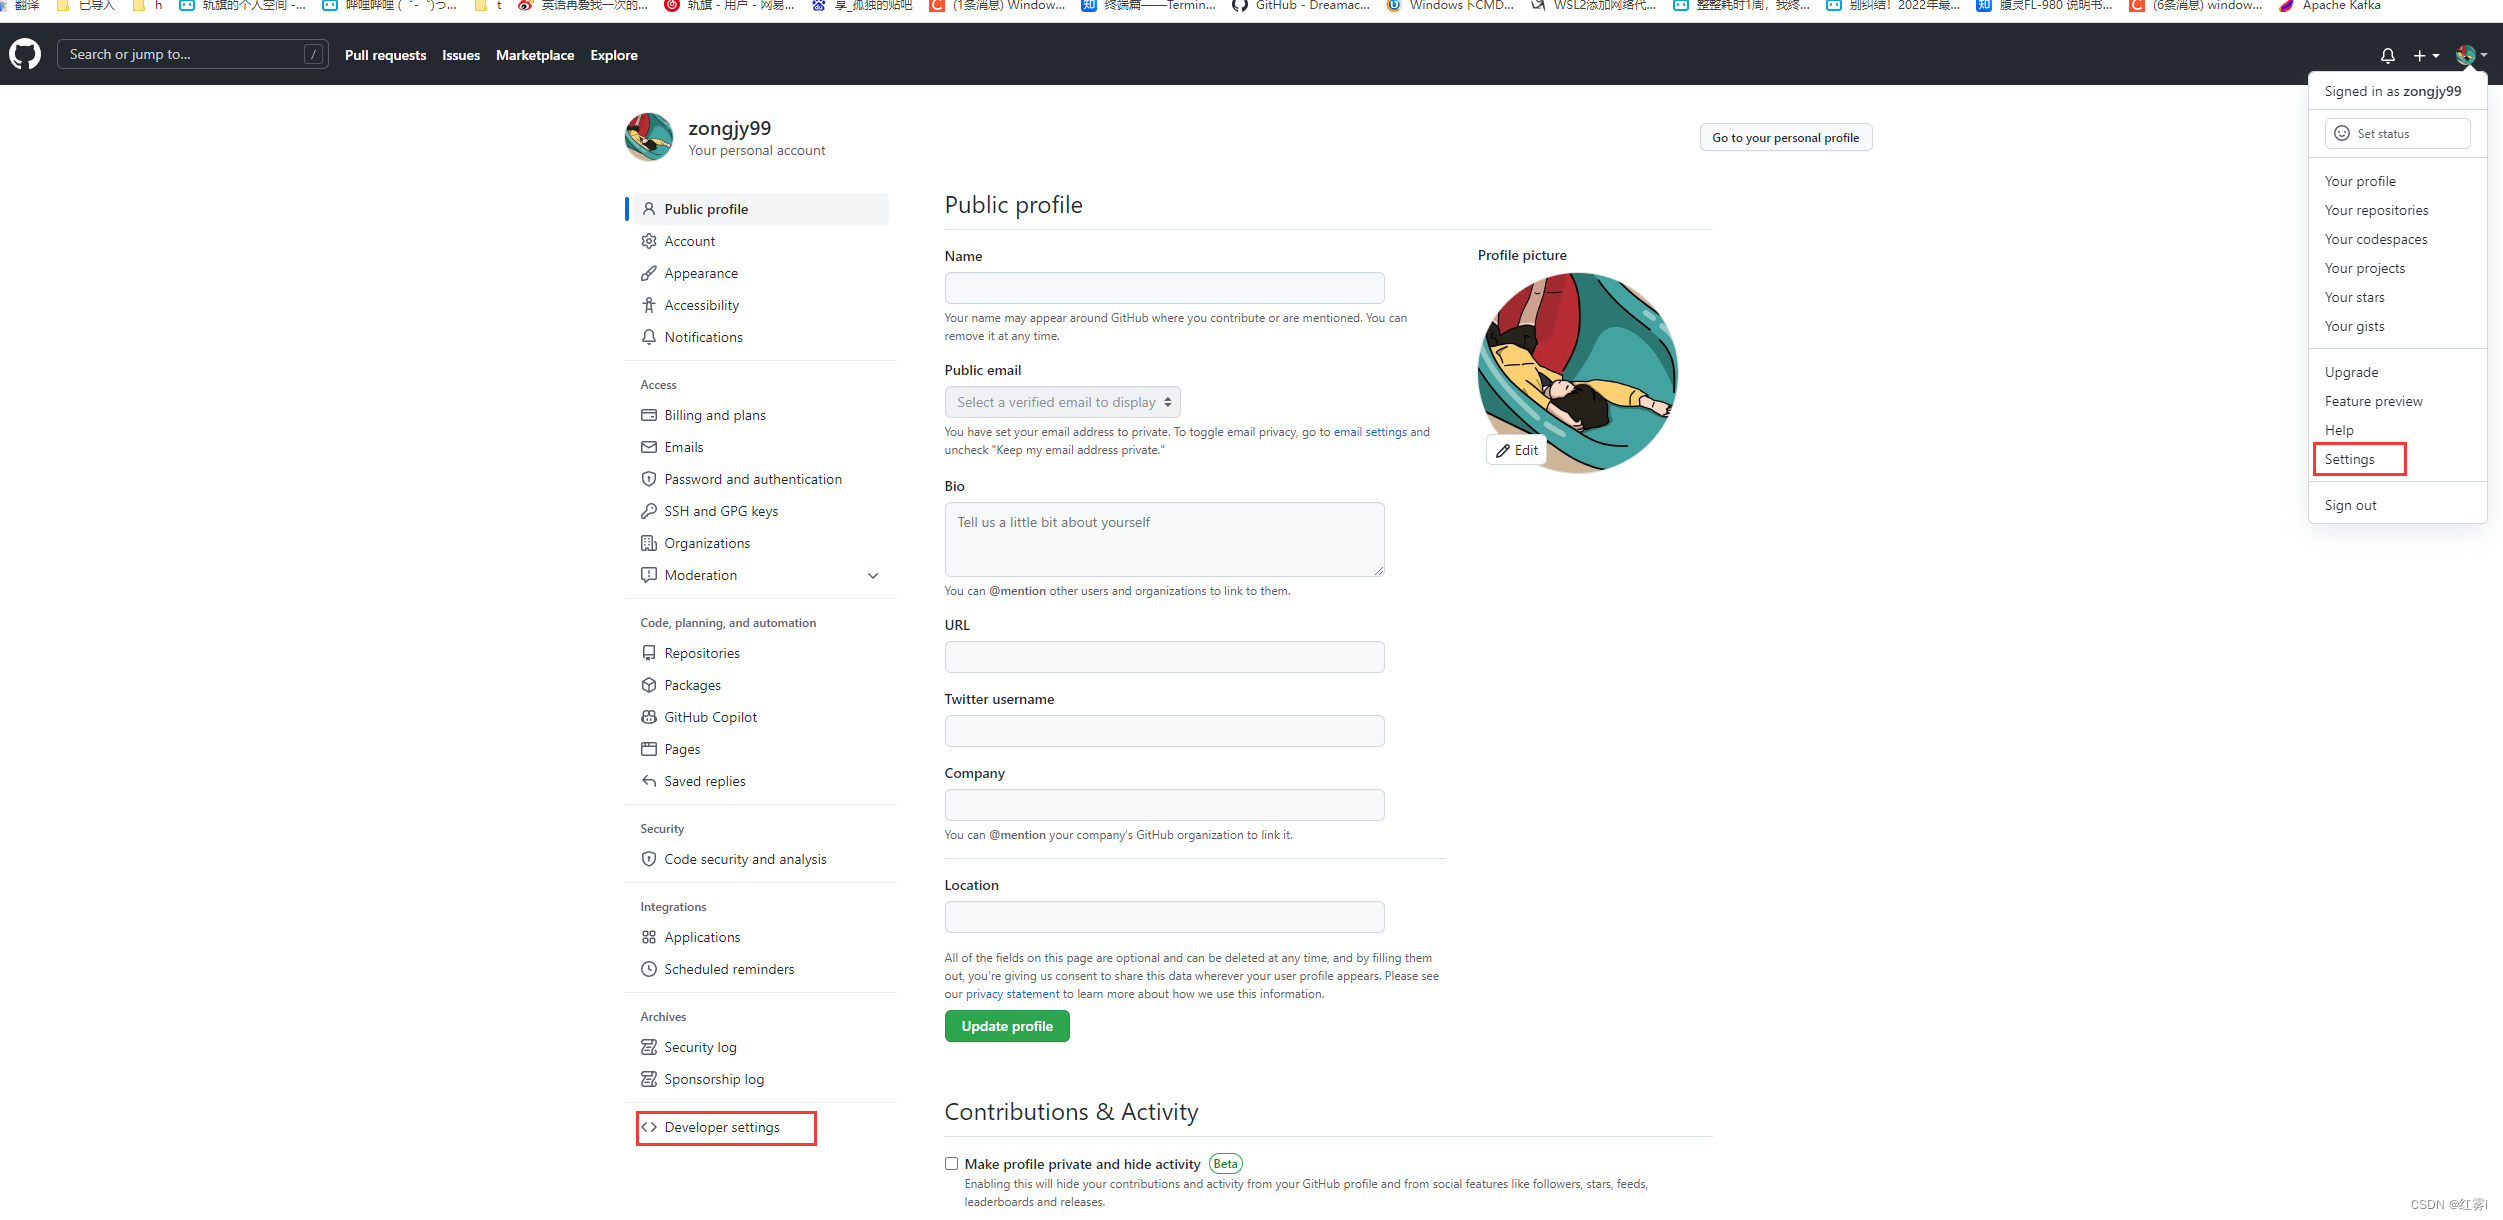Open the plus create-new dropdown in header
Image resolution: width=2503 pixels, height=1220 pixels.
coord(2425,55)
